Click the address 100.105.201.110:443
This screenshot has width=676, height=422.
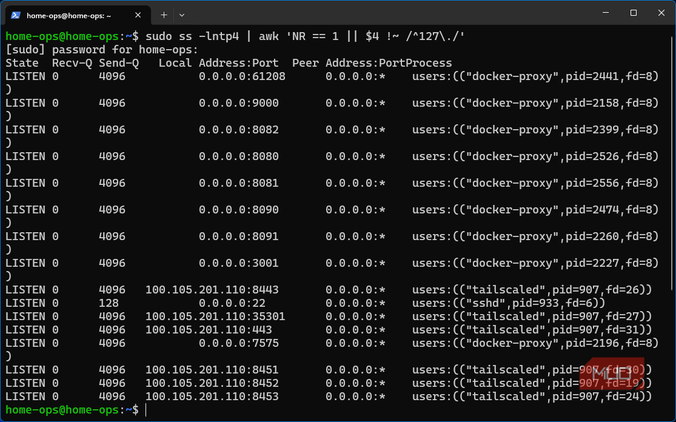[x=209, y=330]
